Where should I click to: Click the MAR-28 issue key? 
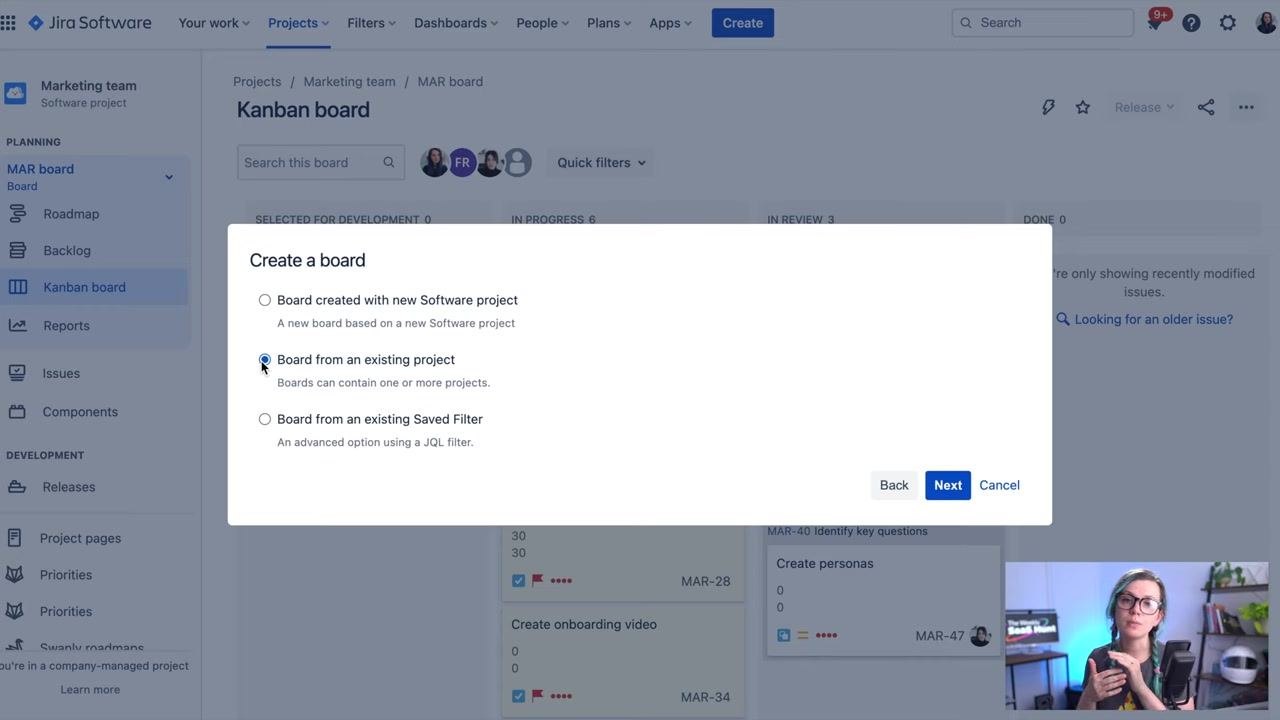coord(706,581)
